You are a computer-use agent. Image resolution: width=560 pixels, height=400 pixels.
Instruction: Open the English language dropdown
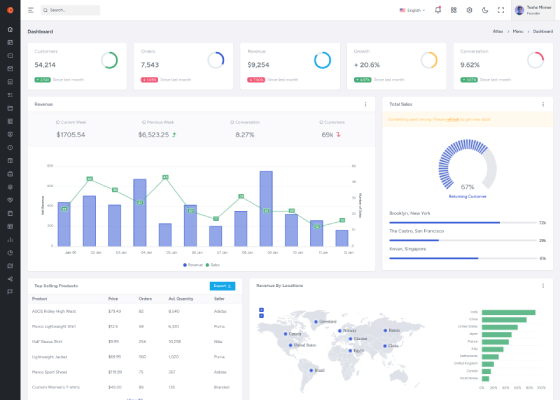pos(412,10)
